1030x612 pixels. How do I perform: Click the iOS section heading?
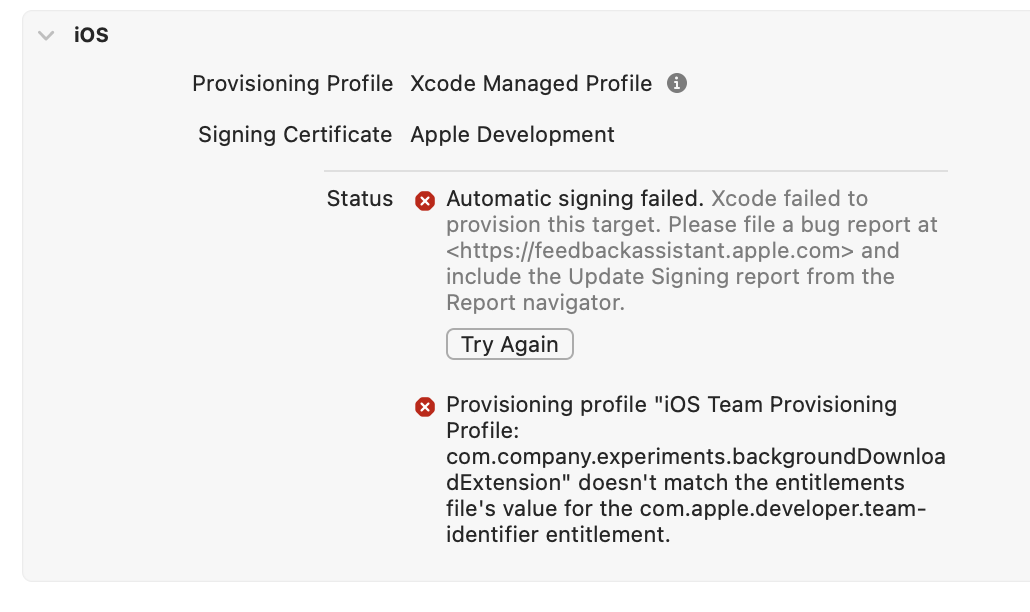click(x=91, y=35)
